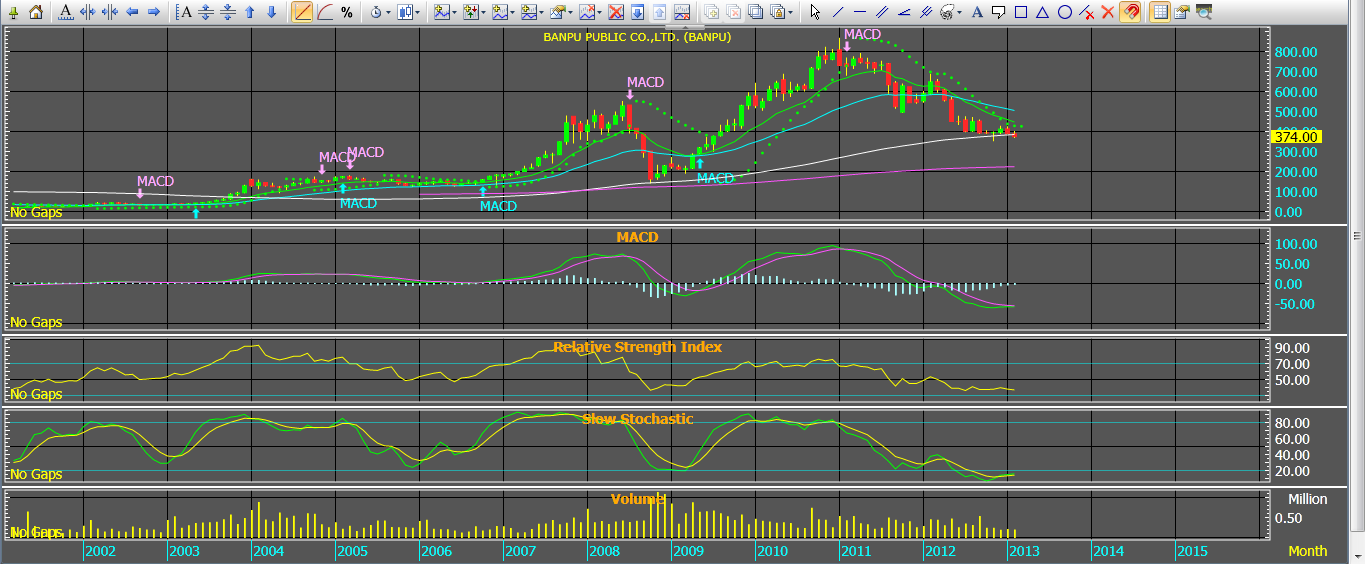Screen dimensions: 1365x564
Task: Click the No Gaps label in MACD panel
Action: [36, 322]
